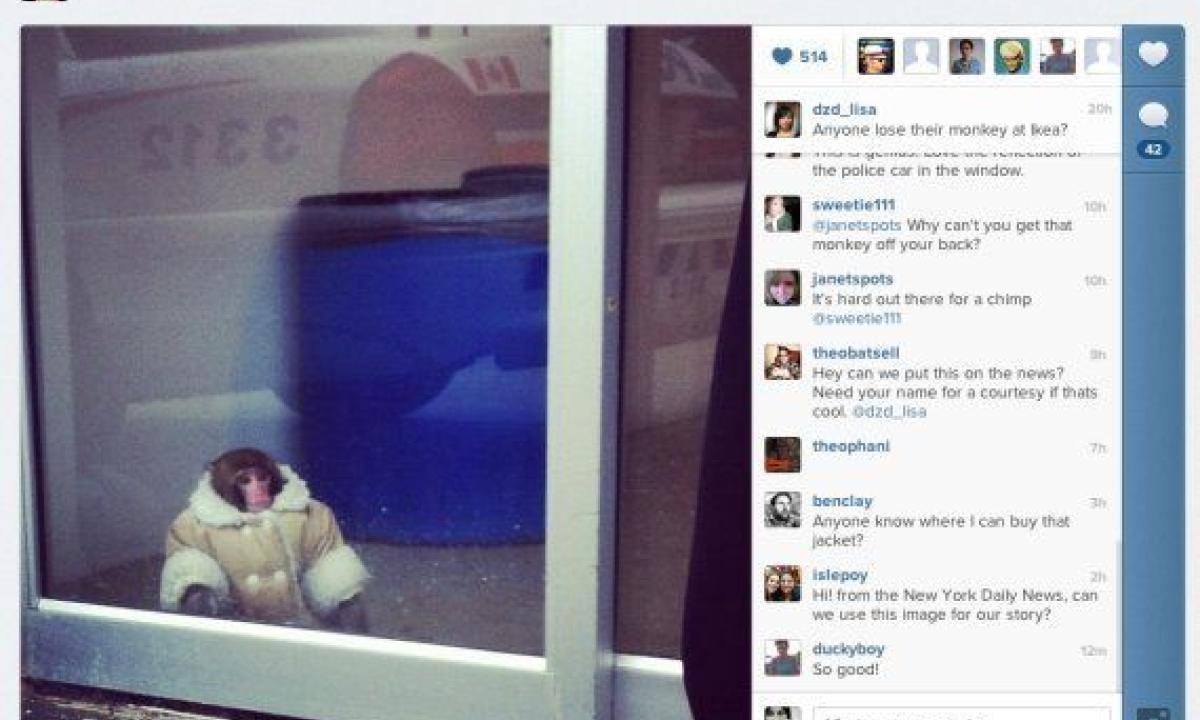Open islepoy's avatar picture
Image resolution: width=1200 pixels, height=720 pixels.
pyautogui.click(x=782, y=584)
